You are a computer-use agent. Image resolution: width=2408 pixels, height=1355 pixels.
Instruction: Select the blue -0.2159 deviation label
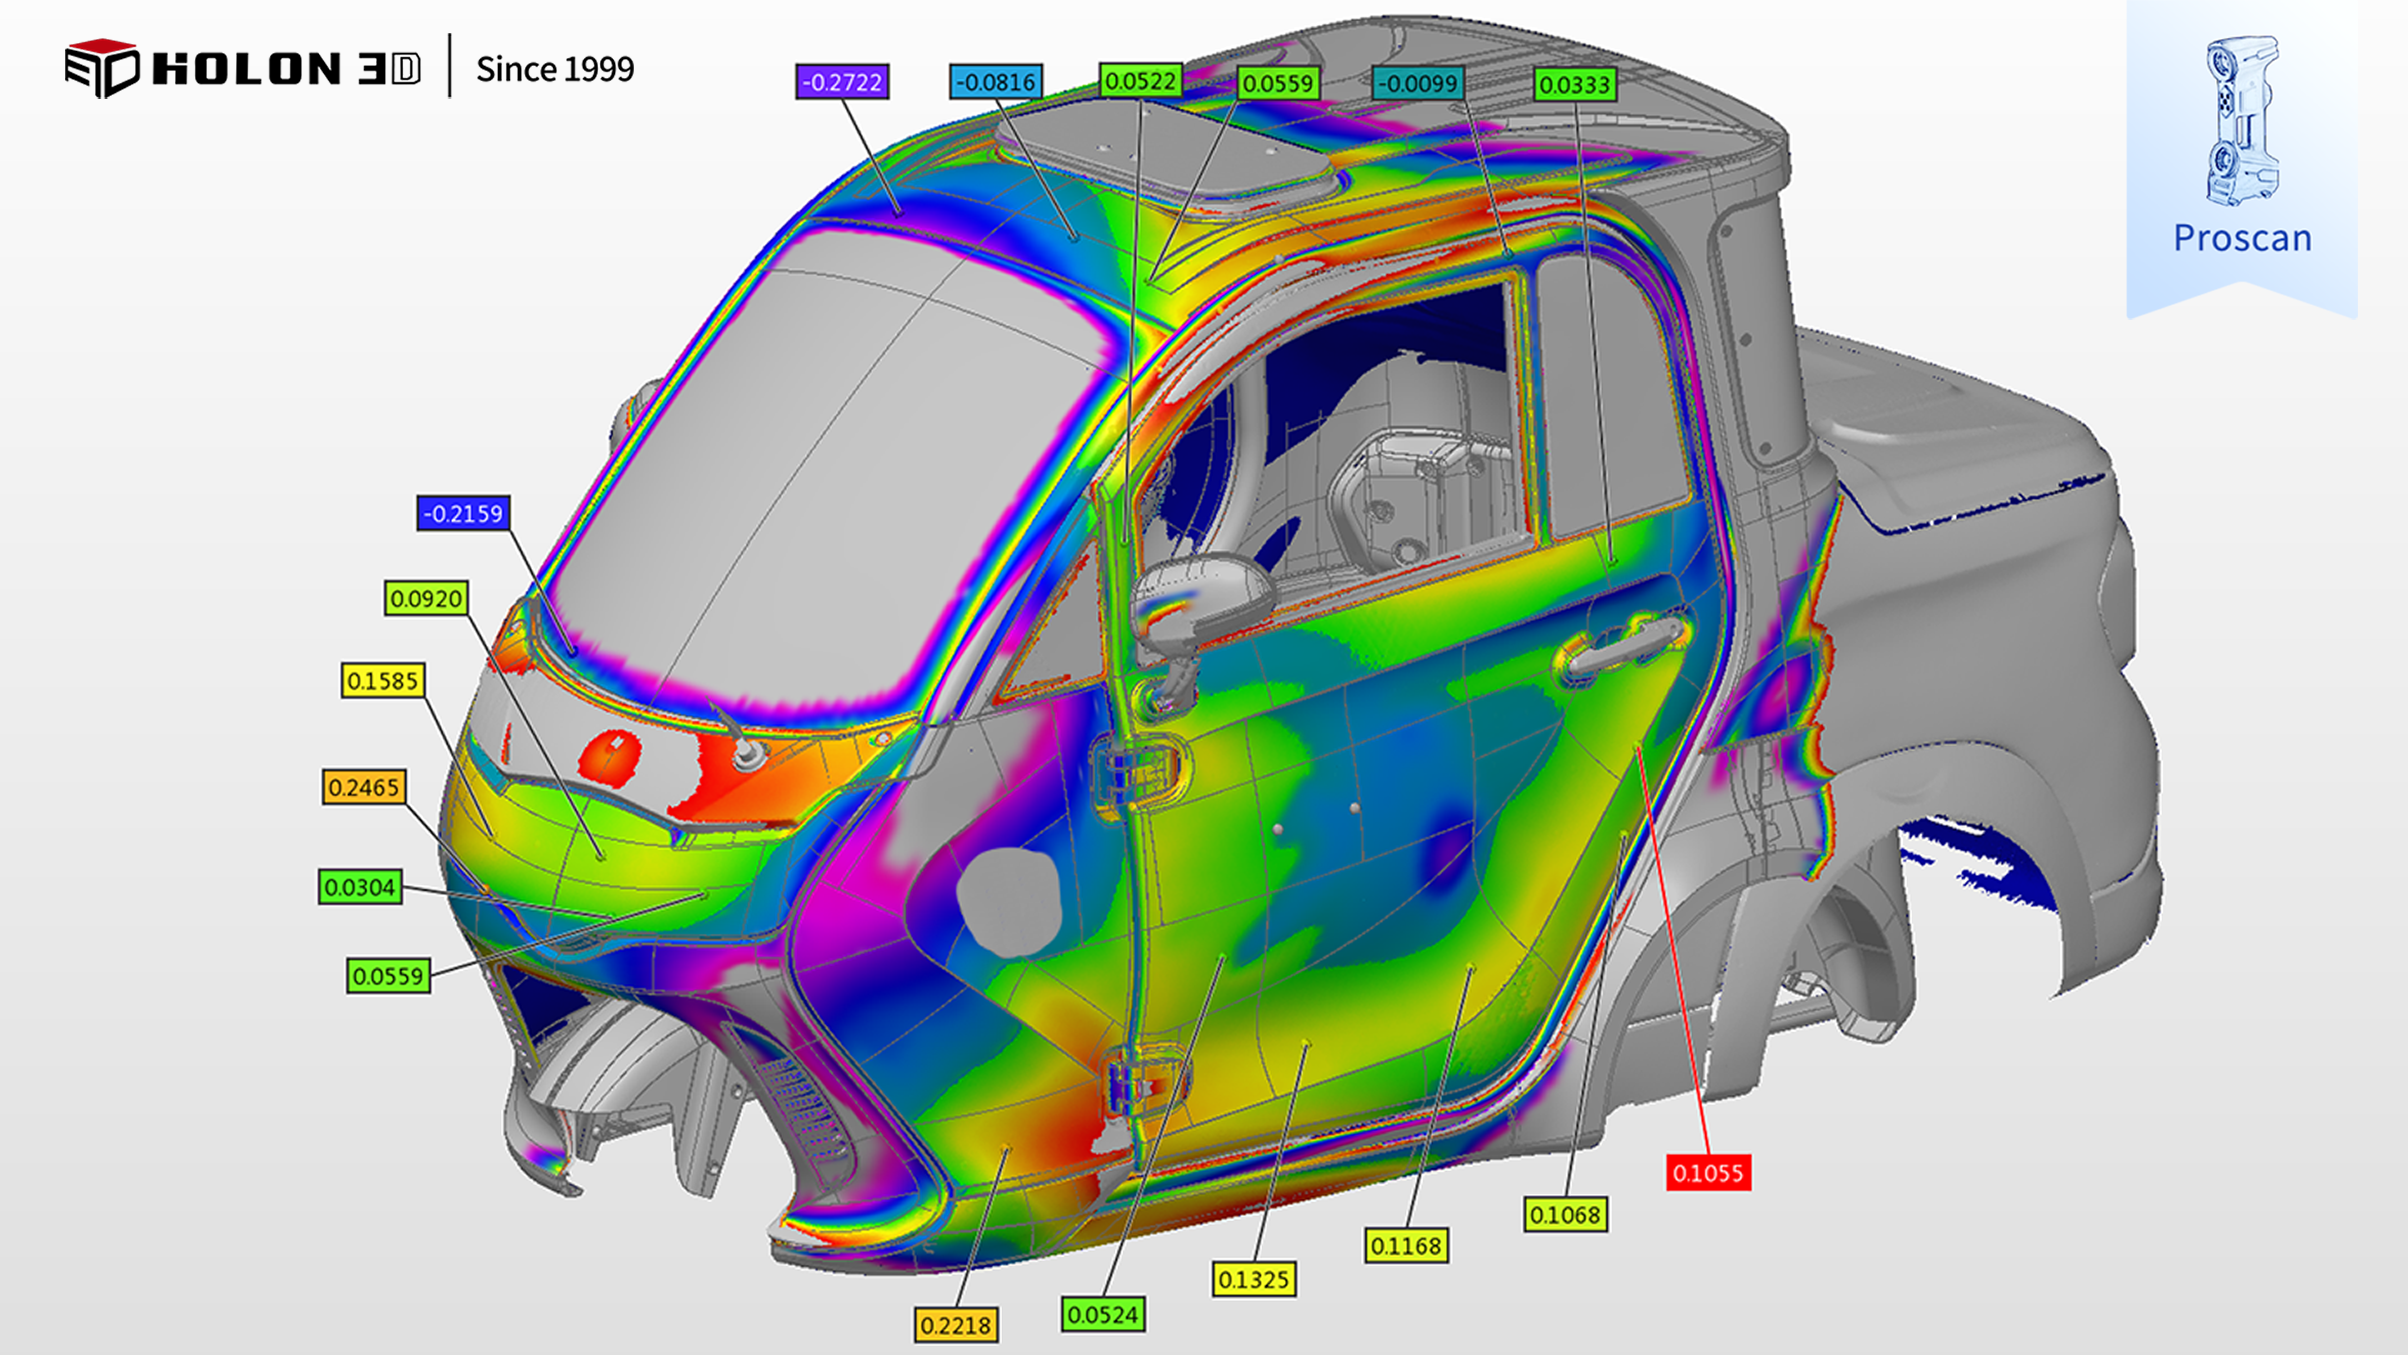463,514
